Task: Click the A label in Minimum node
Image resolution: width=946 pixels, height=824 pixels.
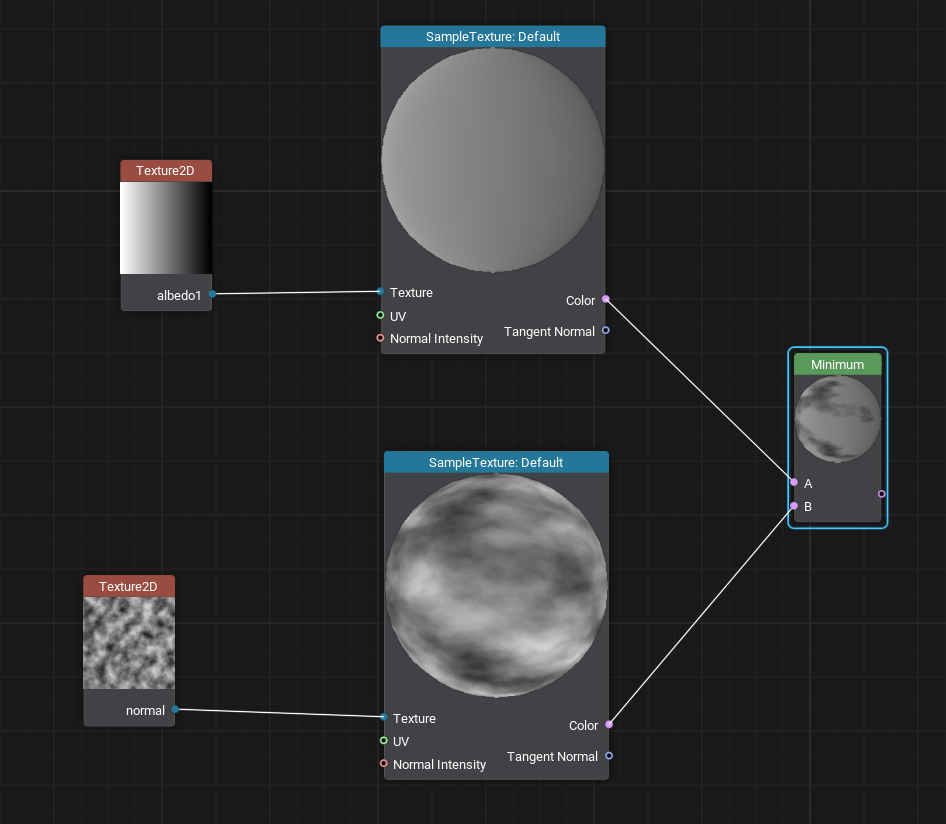Action: (808, 483)
